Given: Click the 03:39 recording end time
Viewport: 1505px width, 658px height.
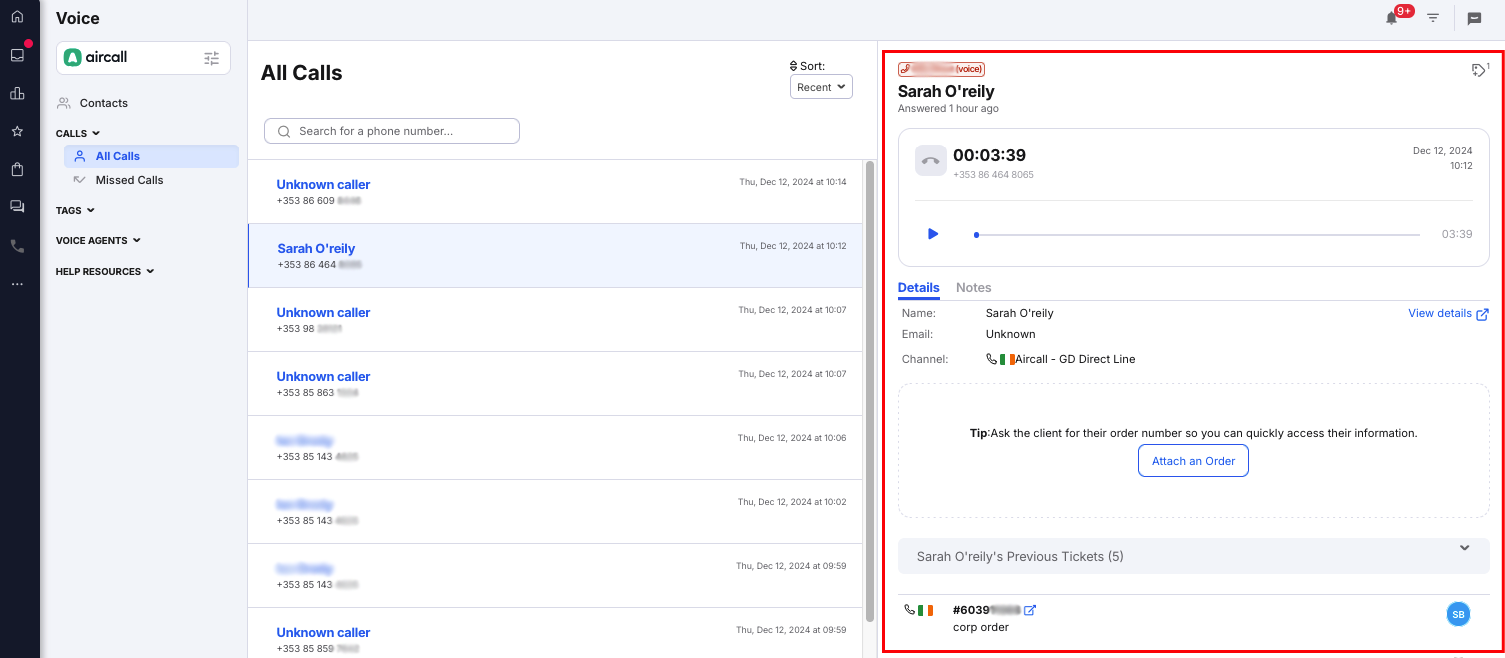Looking at the screenshot, I should click(x=1457, y=234).
